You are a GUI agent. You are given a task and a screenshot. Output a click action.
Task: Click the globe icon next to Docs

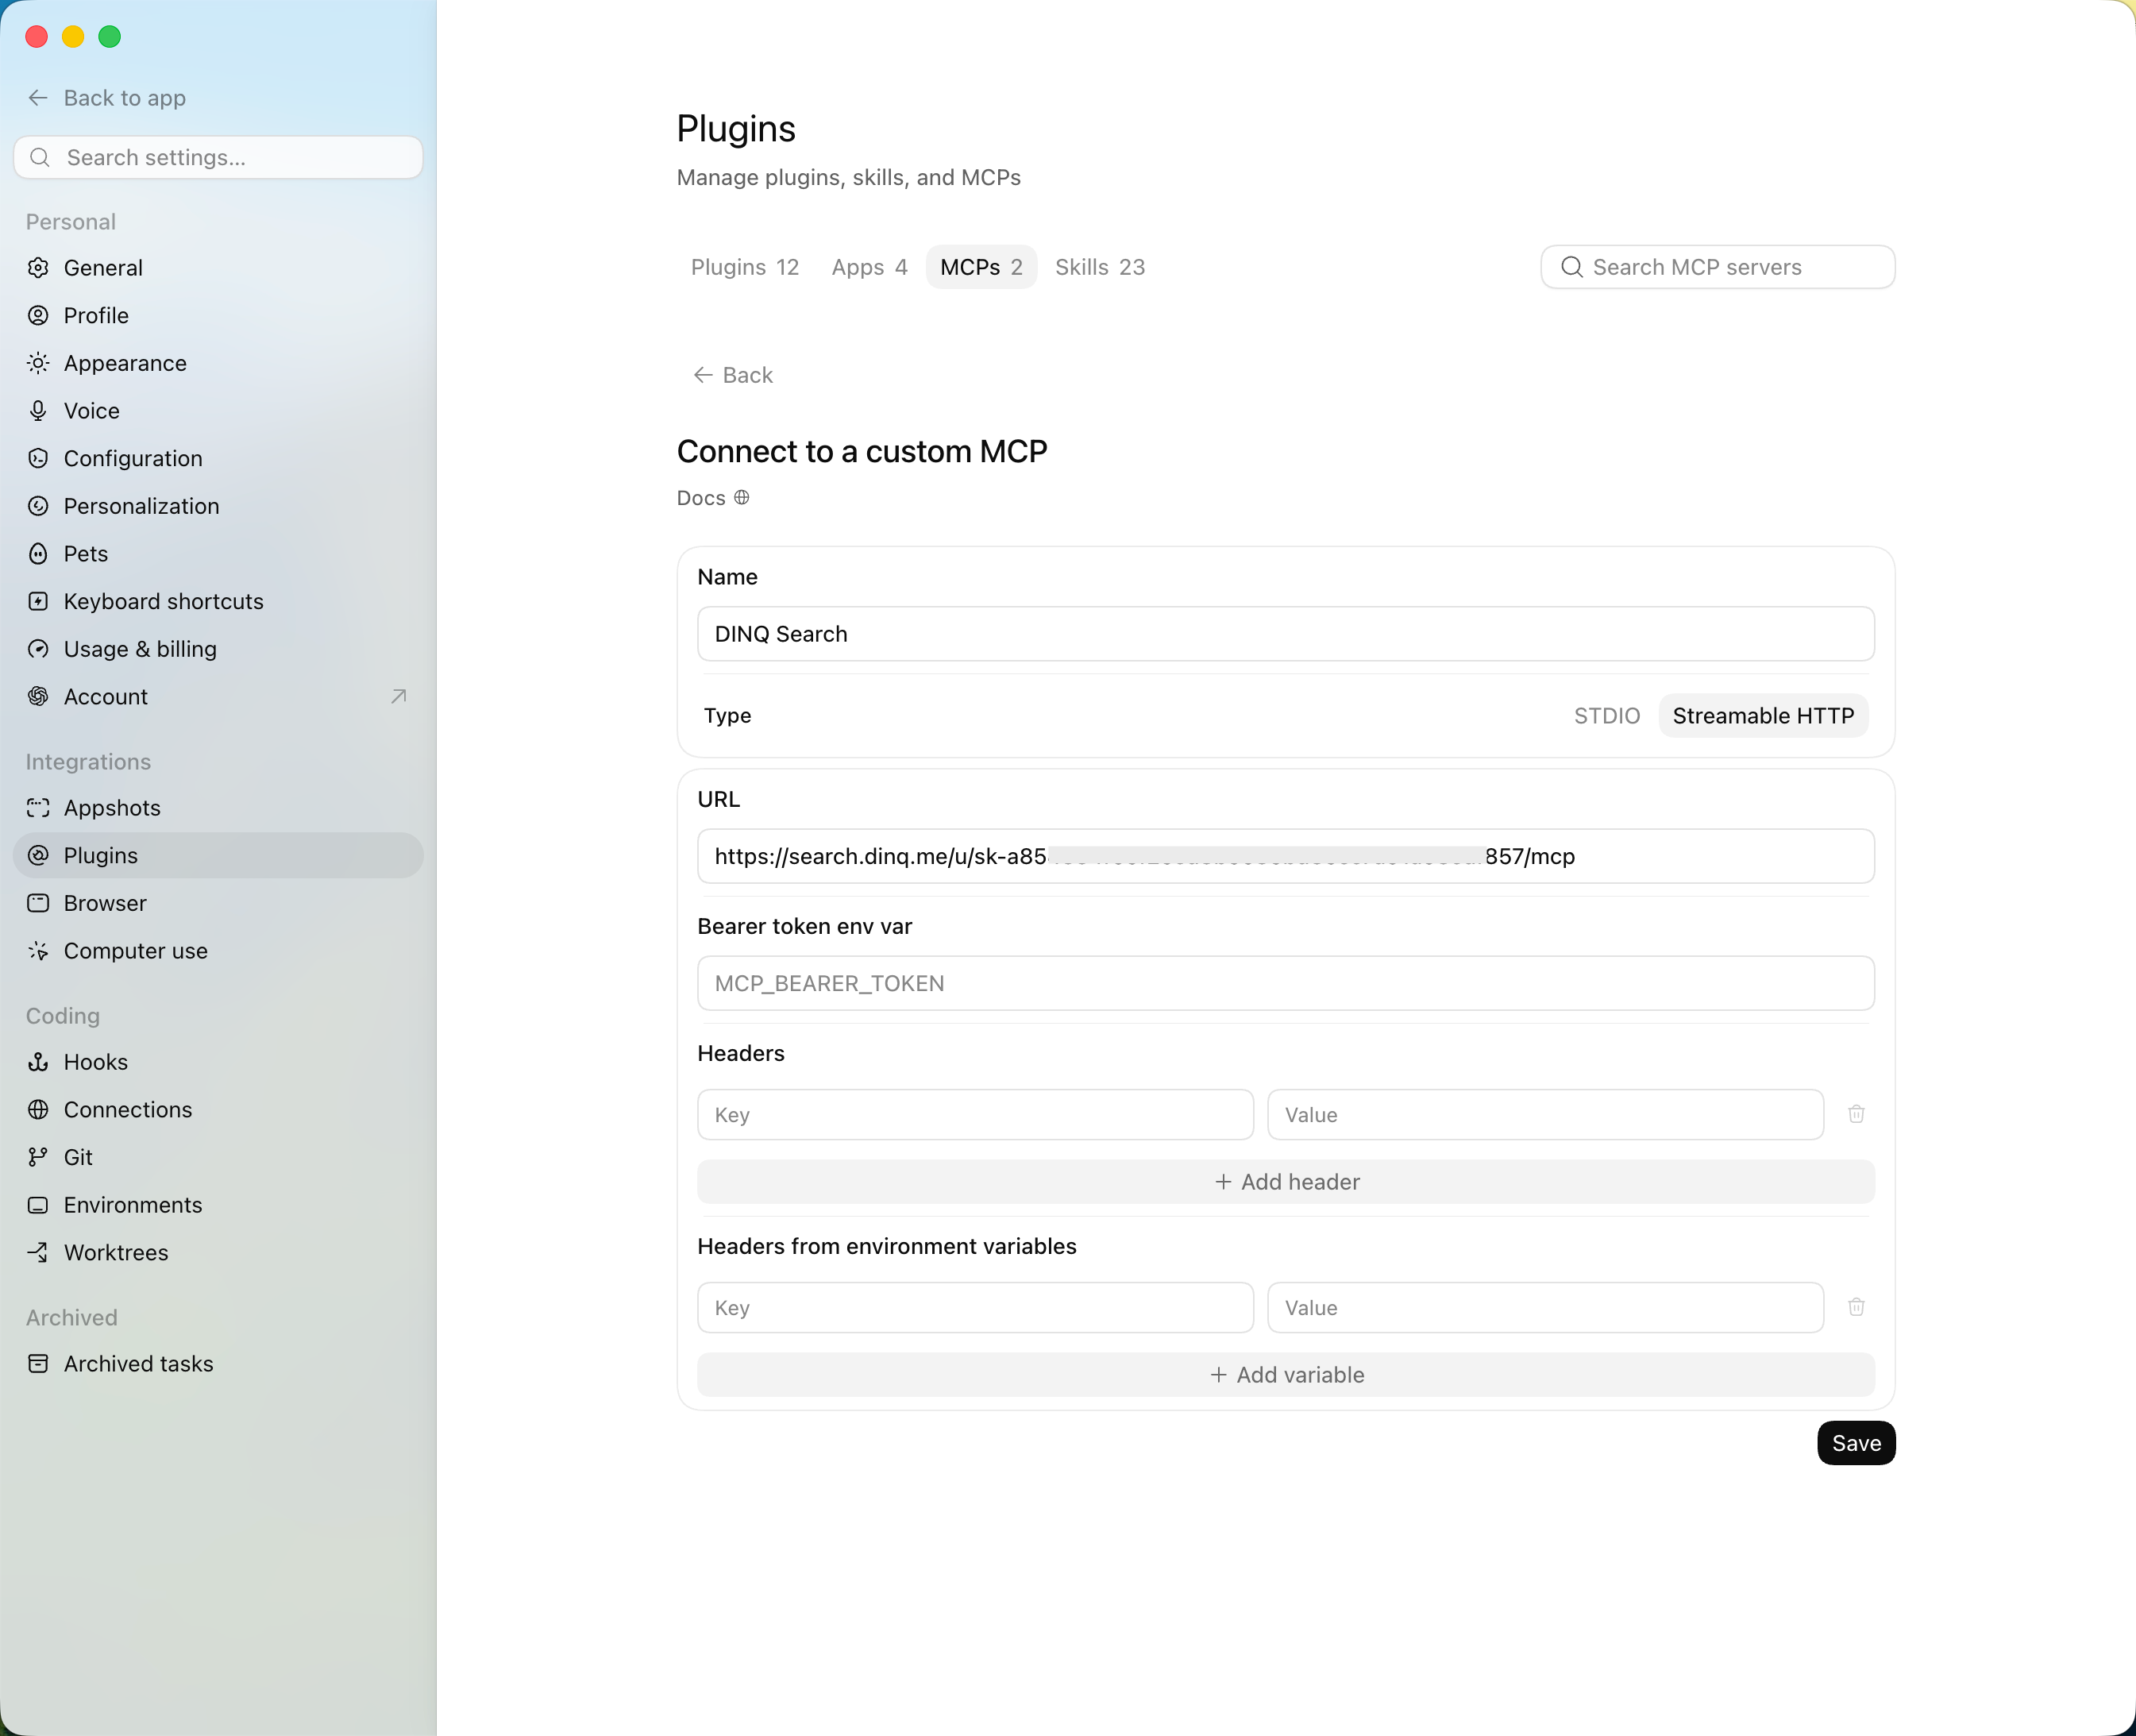742,497
